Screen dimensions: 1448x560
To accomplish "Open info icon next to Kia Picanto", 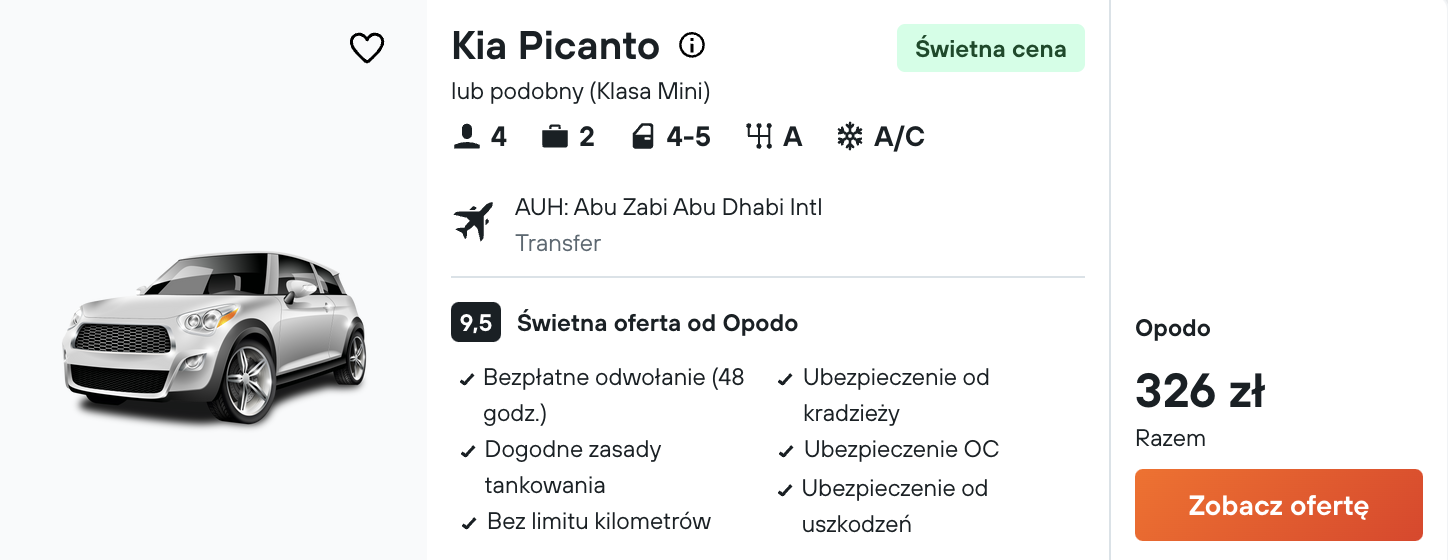I will (x=692, y=45).
